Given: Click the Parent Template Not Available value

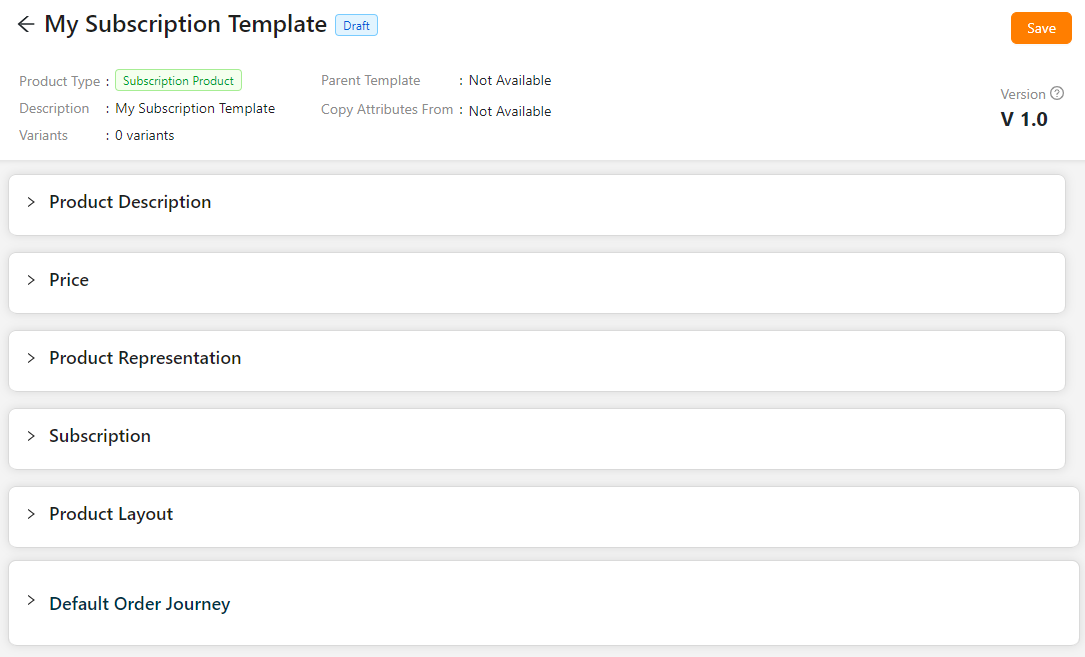Looking at the screenshot, I should coord(510,81).
